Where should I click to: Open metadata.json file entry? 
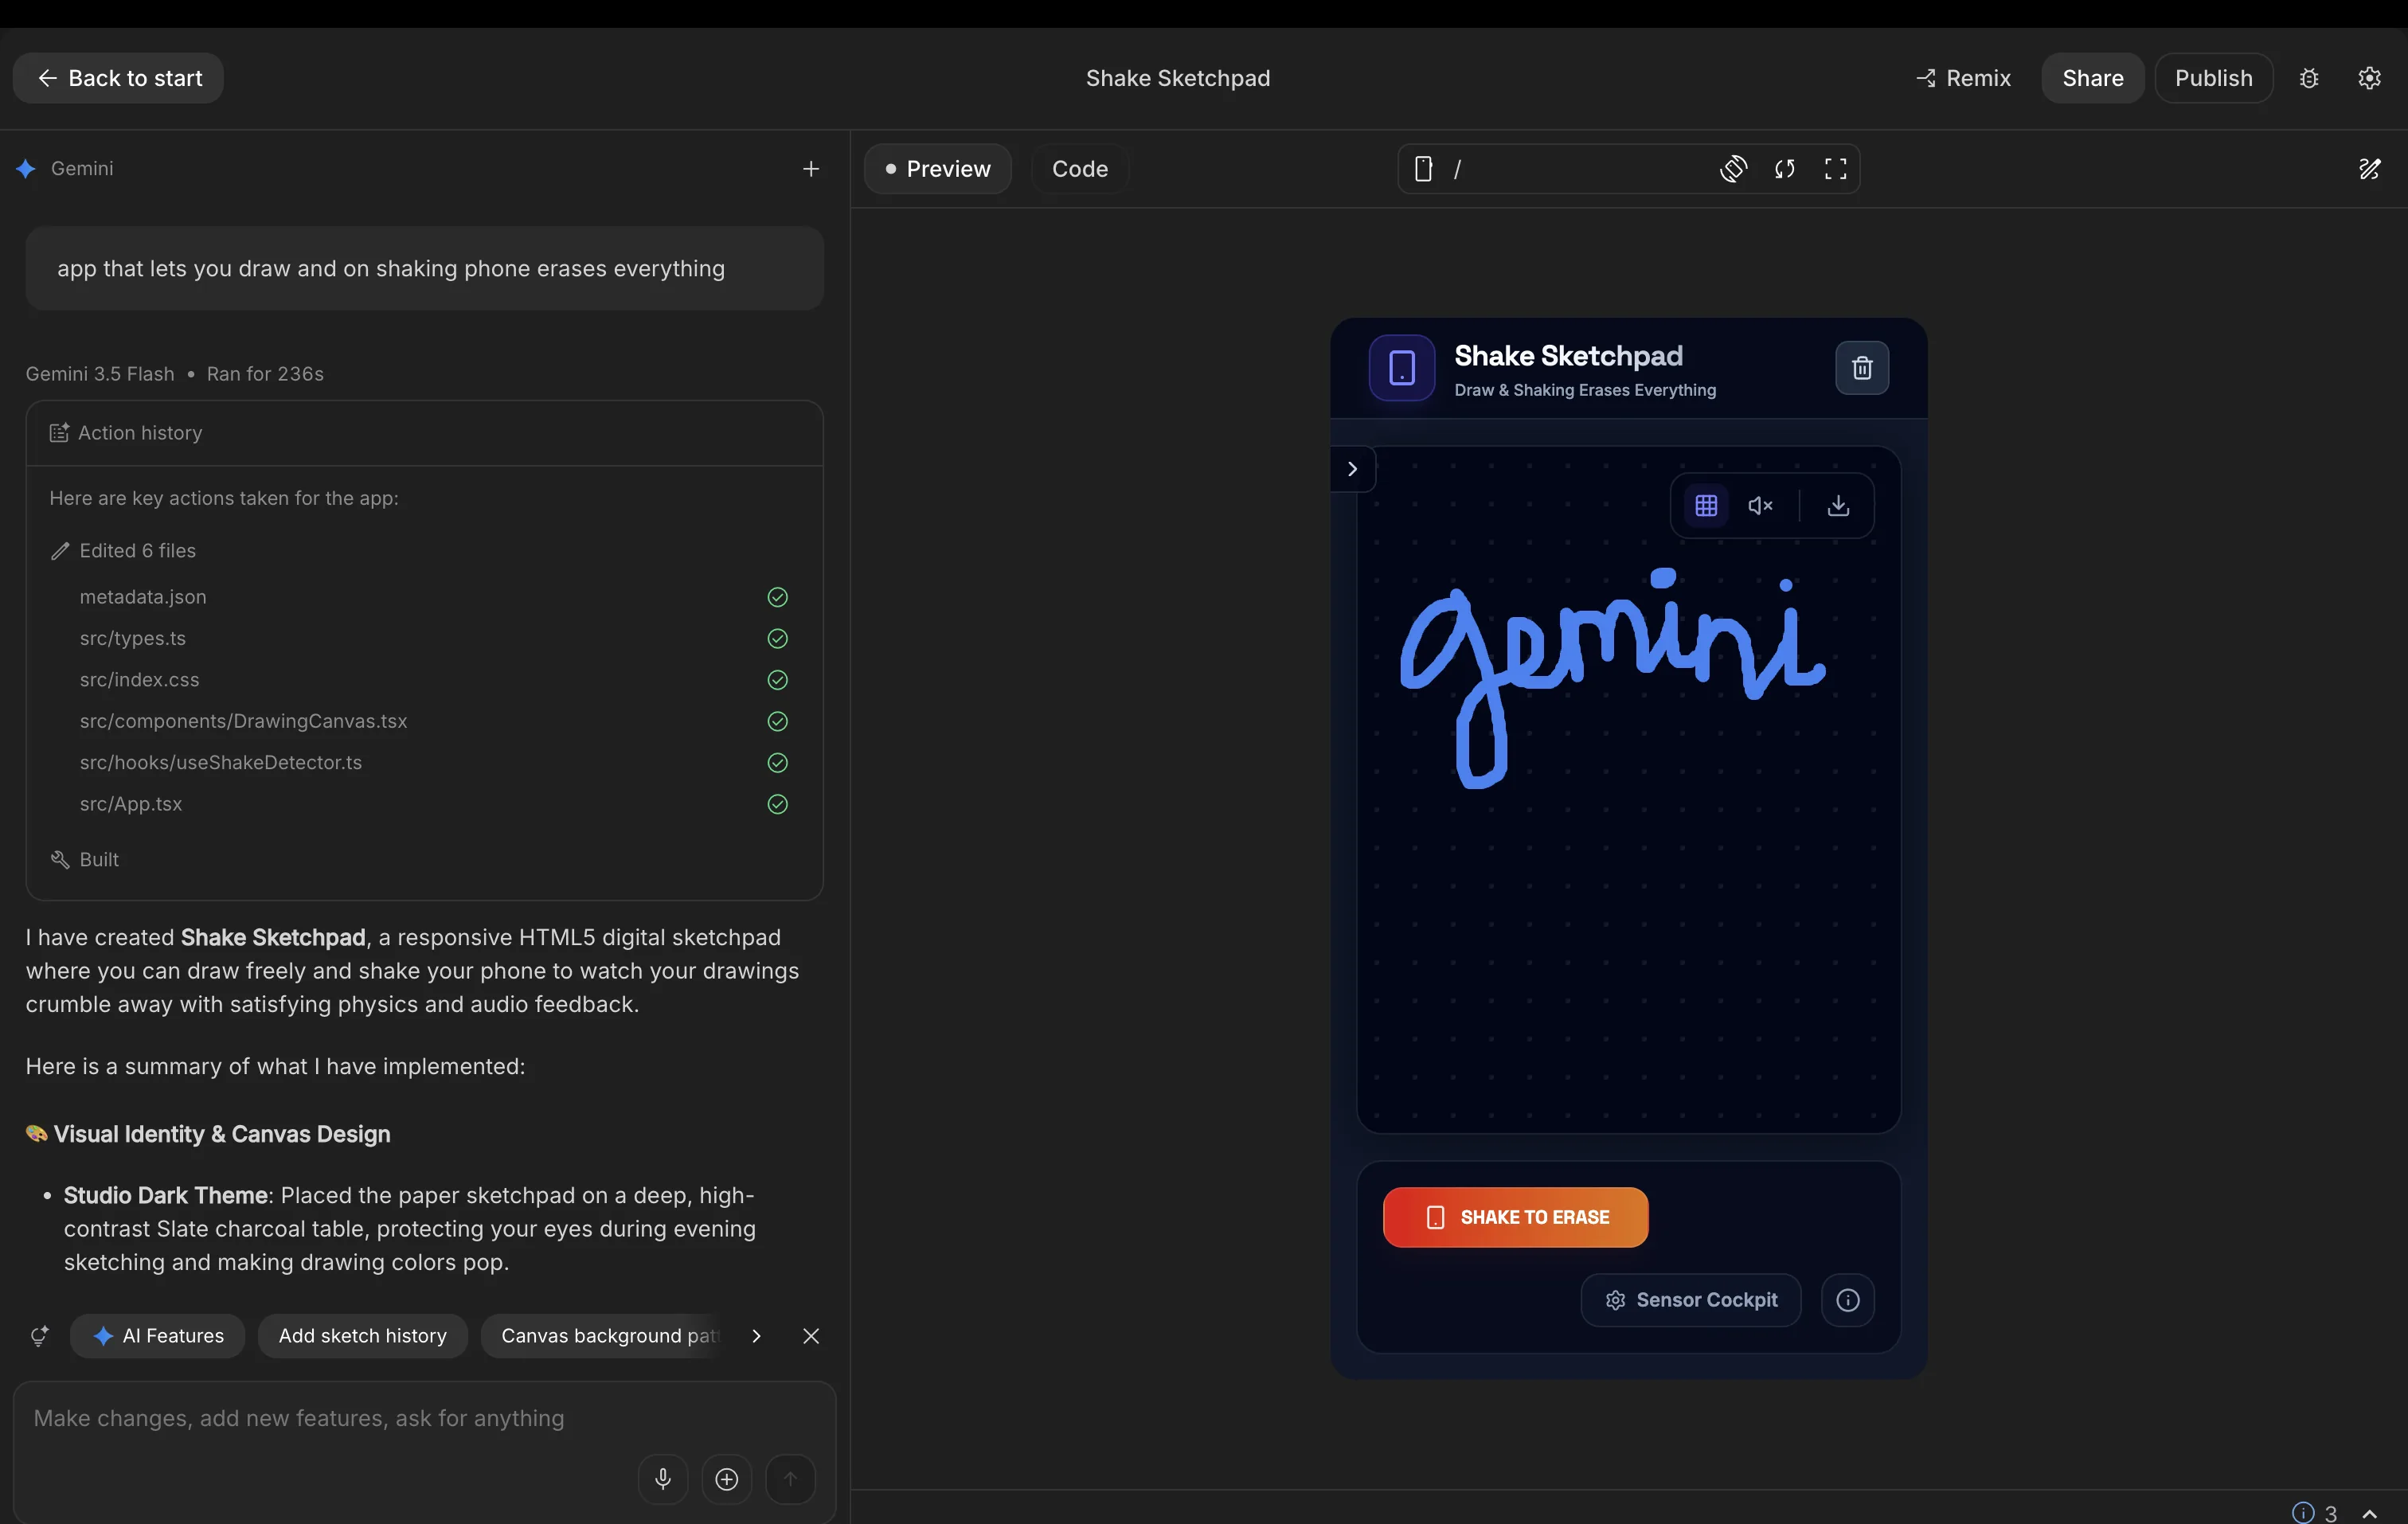click(x=143, y=597)
